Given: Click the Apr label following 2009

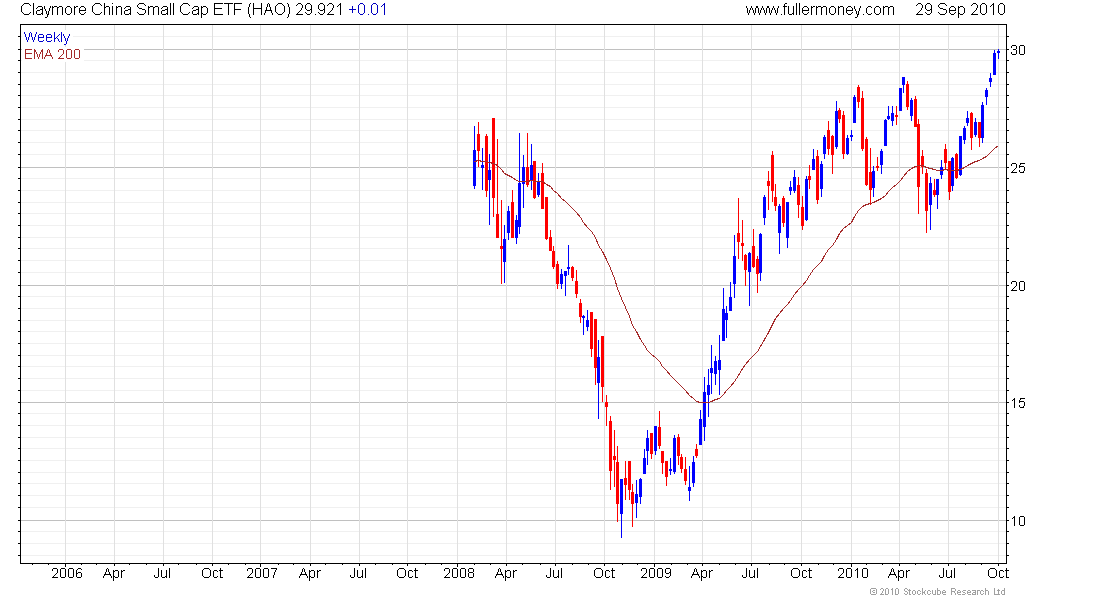Looking at the screenshot, I should point(702,573).
